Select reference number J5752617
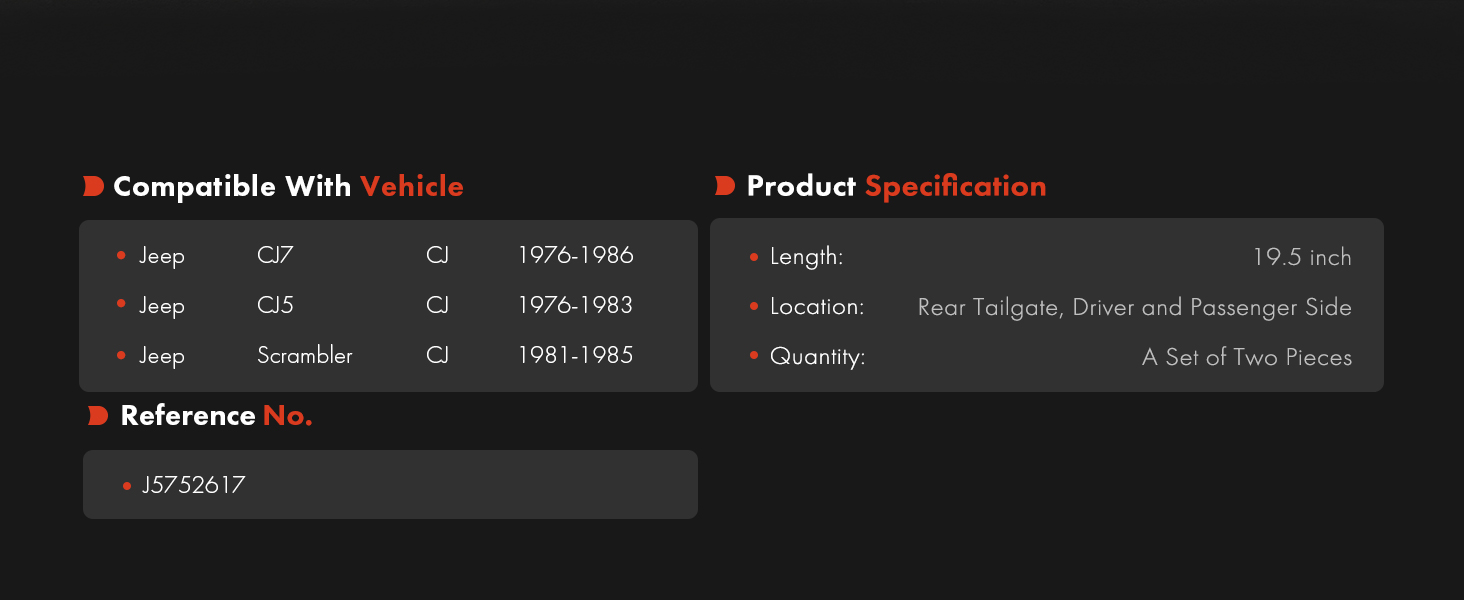 point(194,485)
